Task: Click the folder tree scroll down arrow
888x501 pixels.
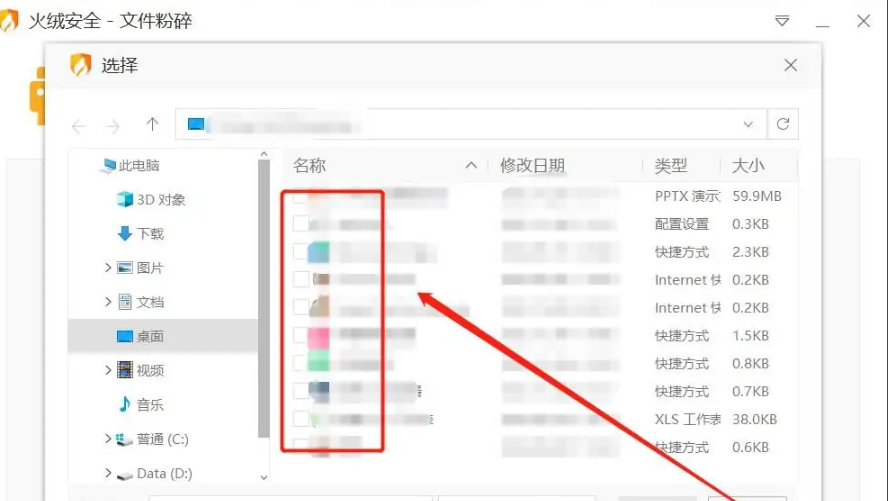Action: click(x=264, y=477)
